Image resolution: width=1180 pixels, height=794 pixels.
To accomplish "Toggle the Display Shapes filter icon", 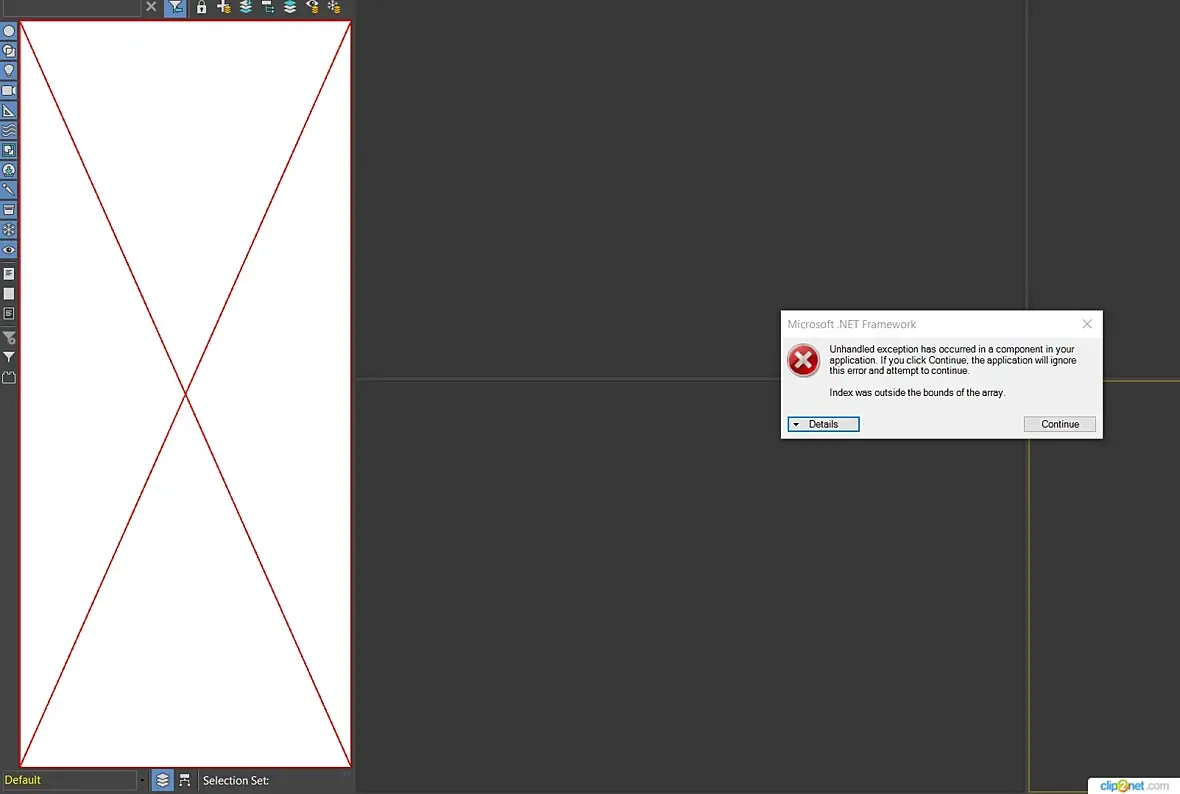I will click(x=9, y=51).
